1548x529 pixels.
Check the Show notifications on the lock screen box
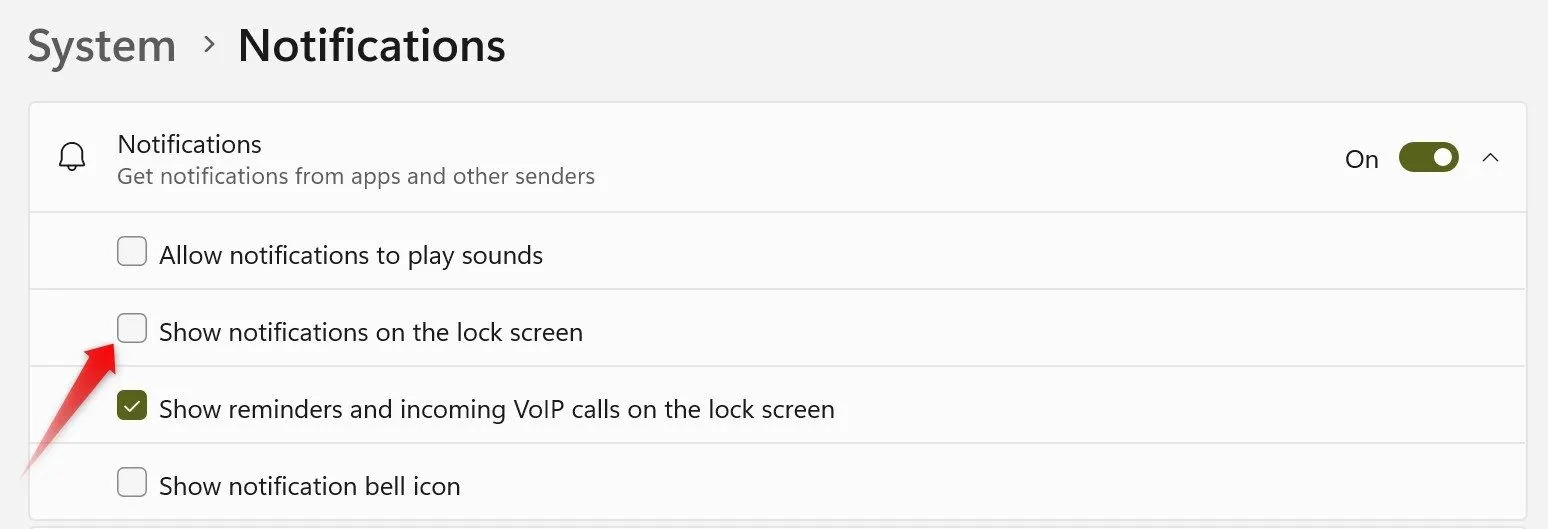pyautogui.click(x=132, y=329)
